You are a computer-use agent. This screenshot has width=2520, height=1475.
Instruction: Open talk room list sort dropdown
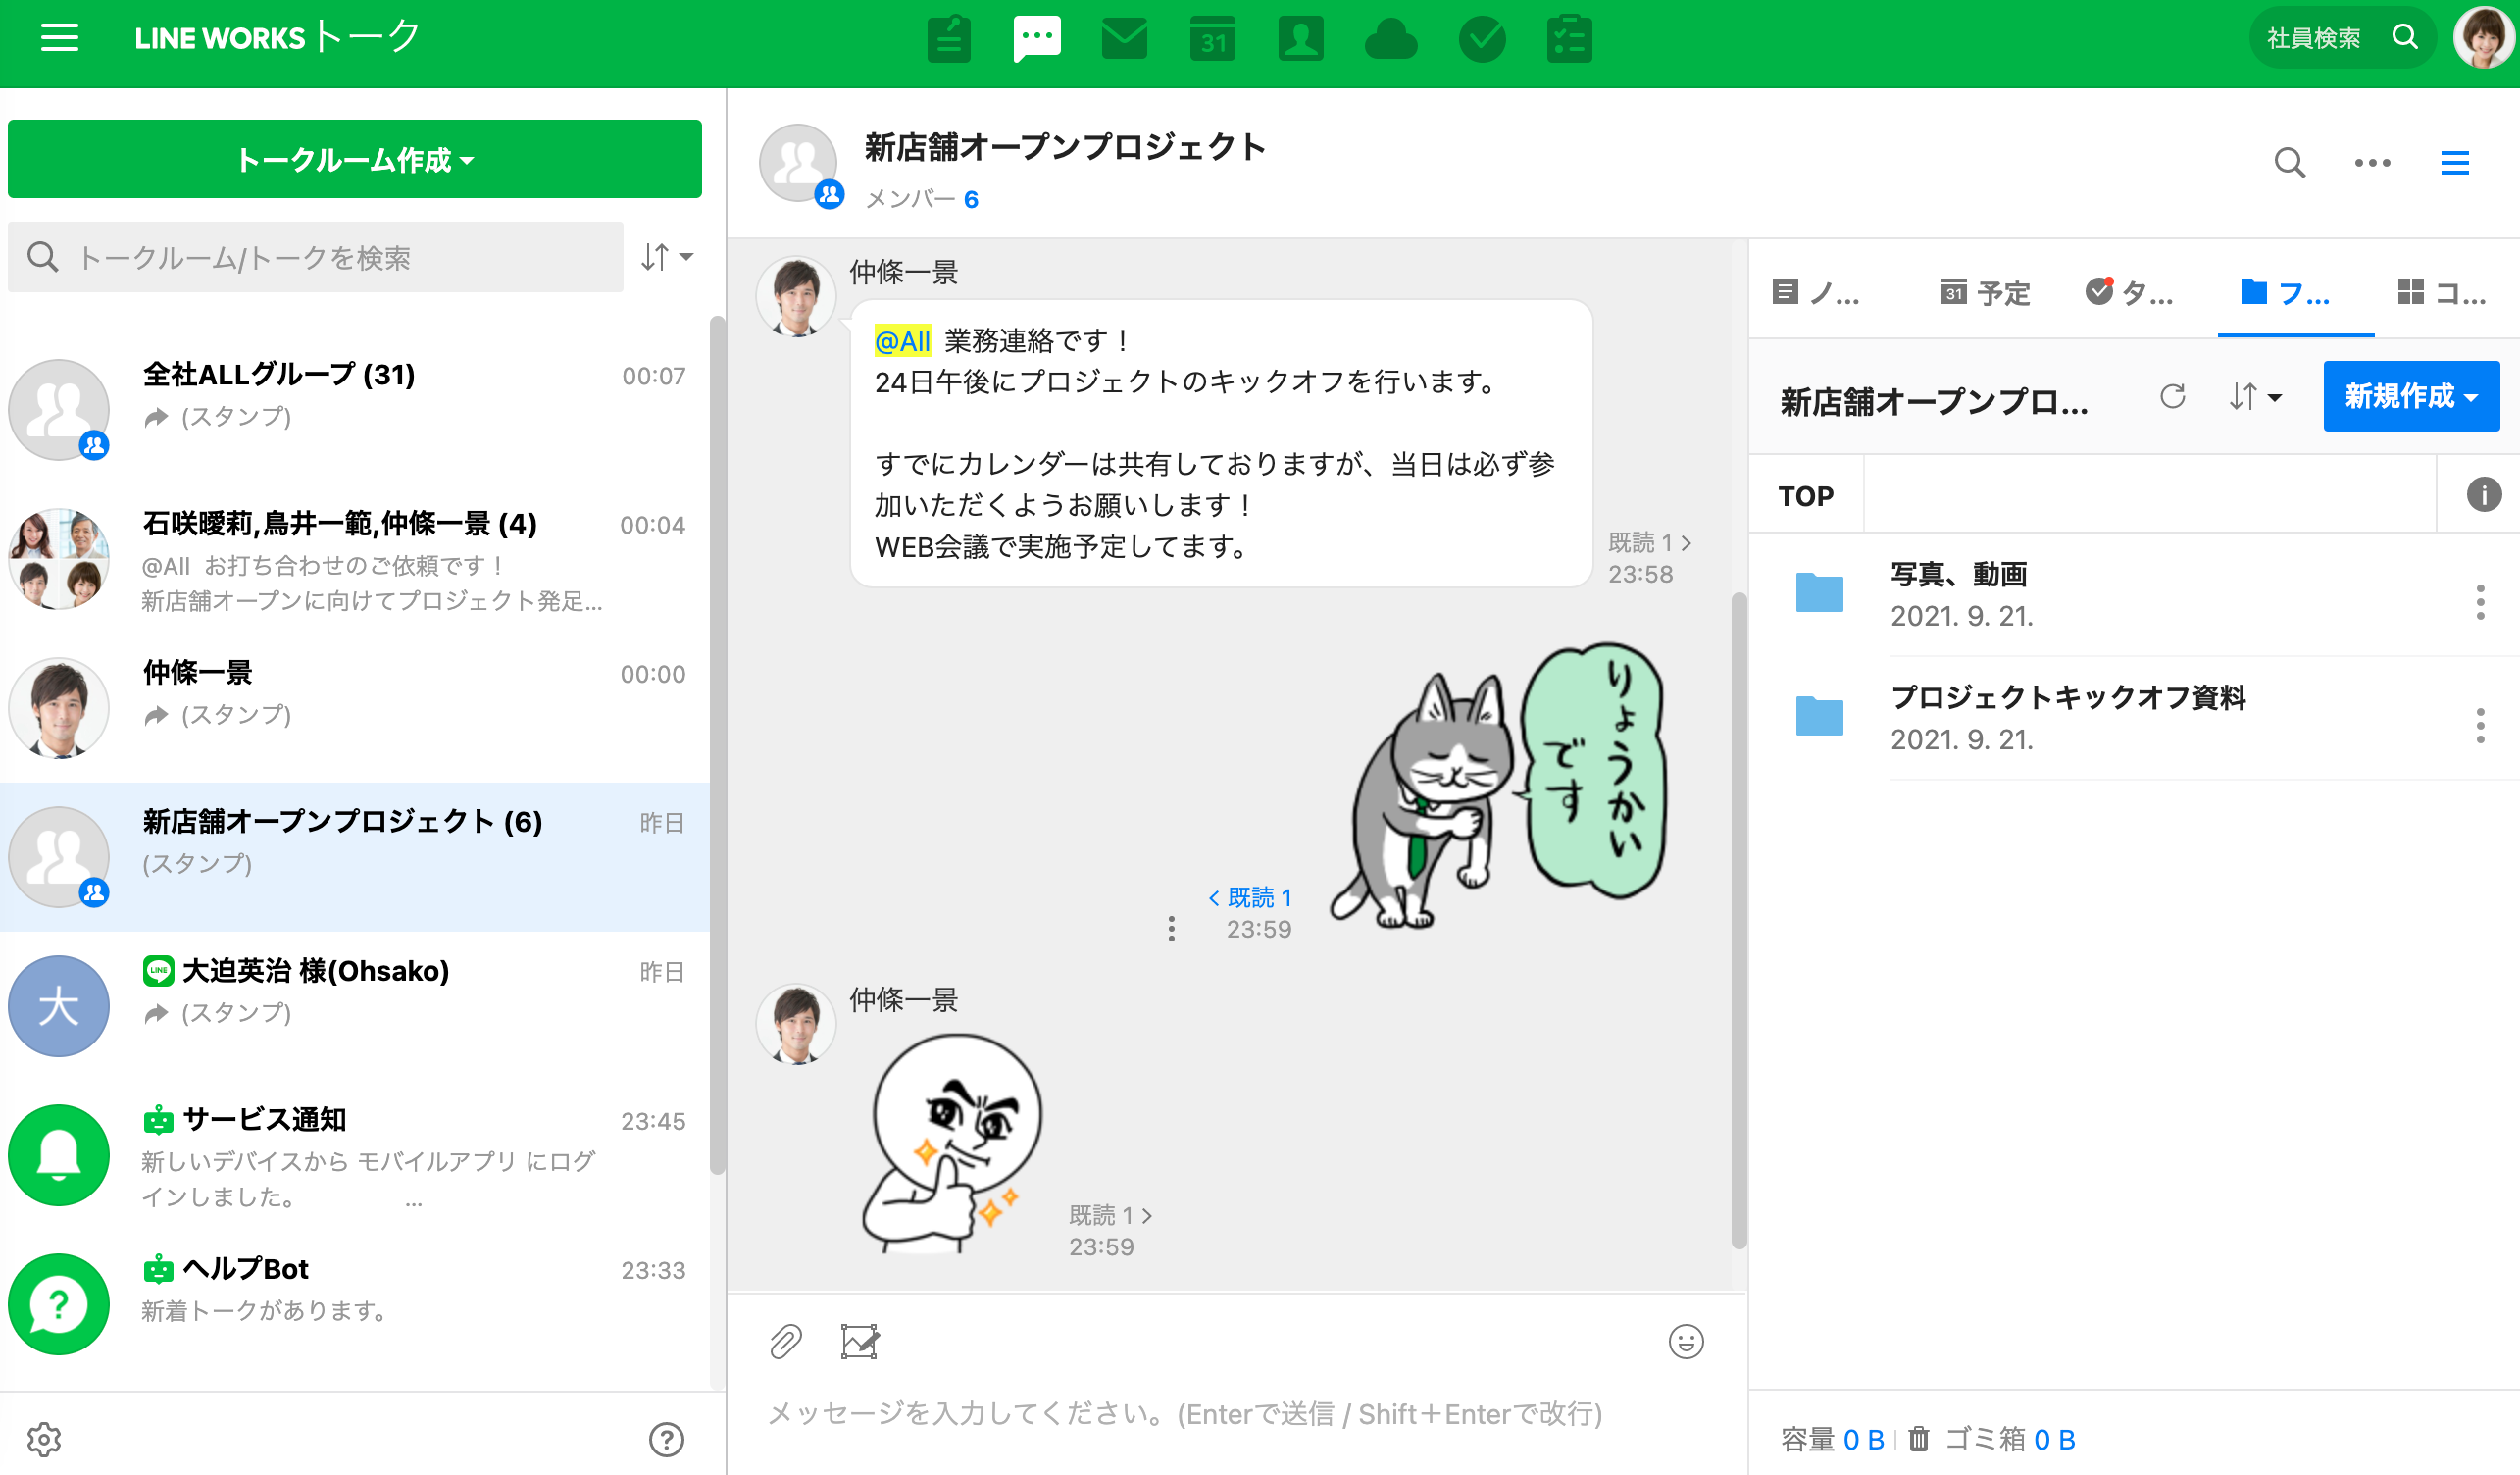coord(666,257)
